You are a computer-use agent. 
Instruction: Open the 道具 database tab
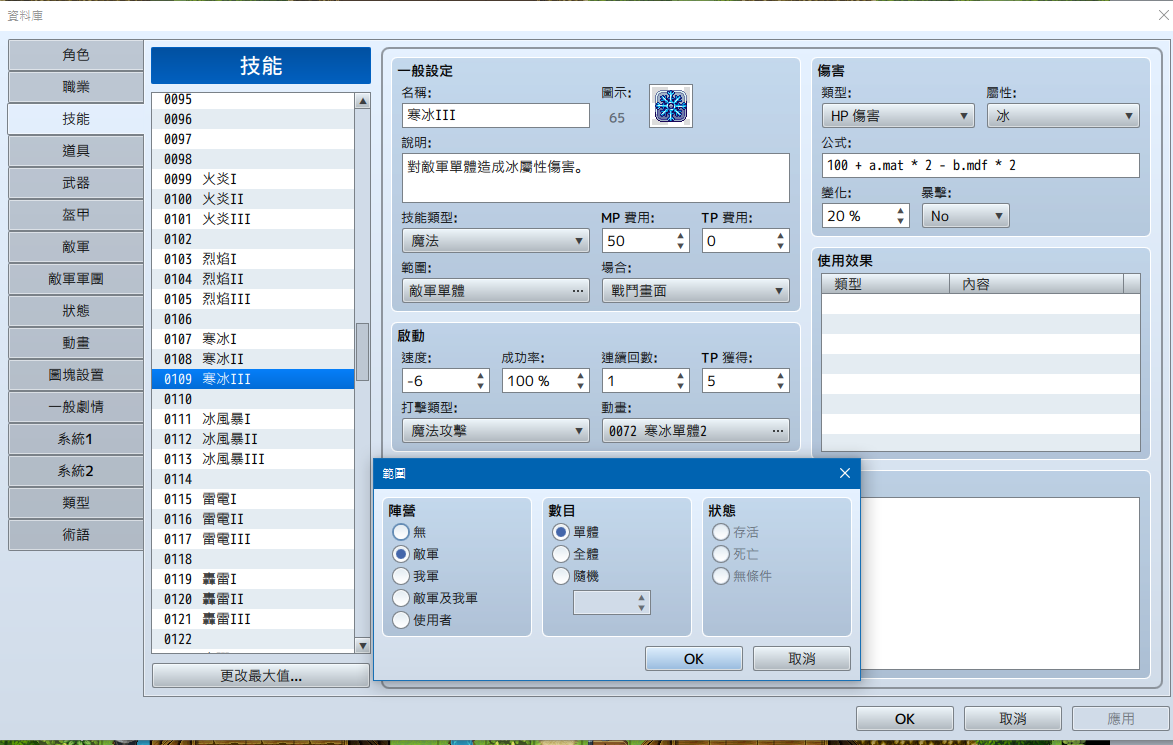[x=76, y=150]
